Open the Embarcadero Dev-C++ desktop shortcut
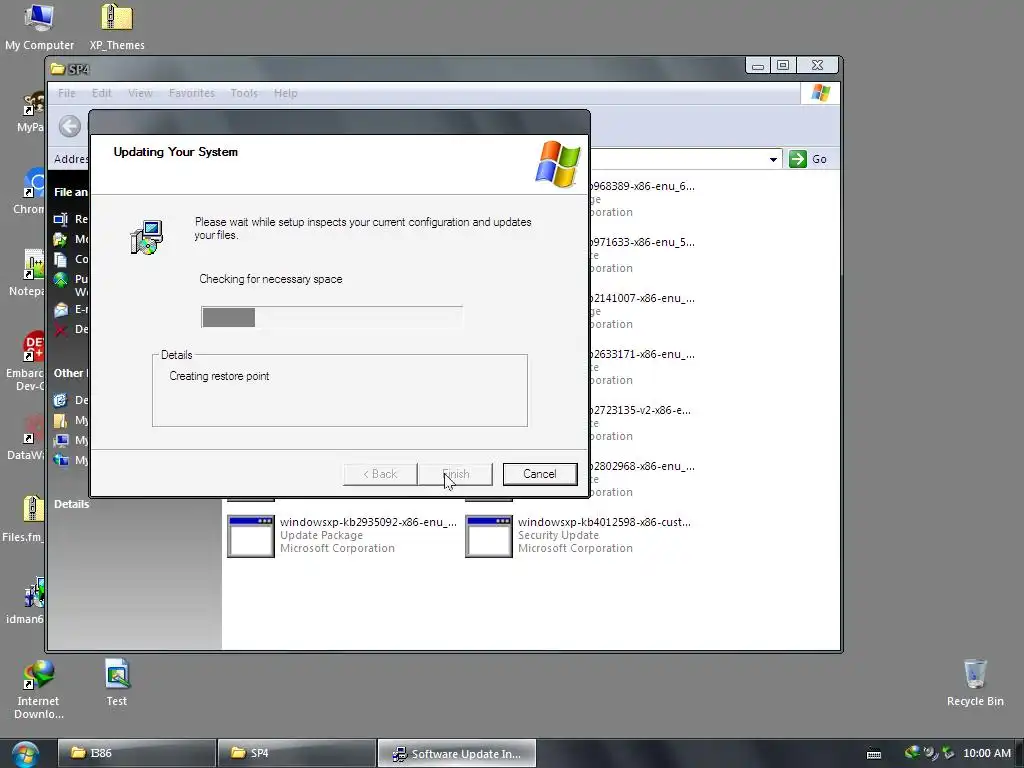This screenshot has width=1024, height=768. point(34,346)
